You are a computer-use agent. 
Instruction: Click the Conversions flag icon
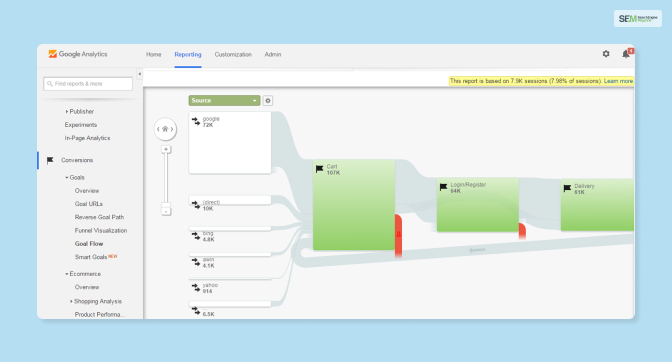(x=50, y=160)
